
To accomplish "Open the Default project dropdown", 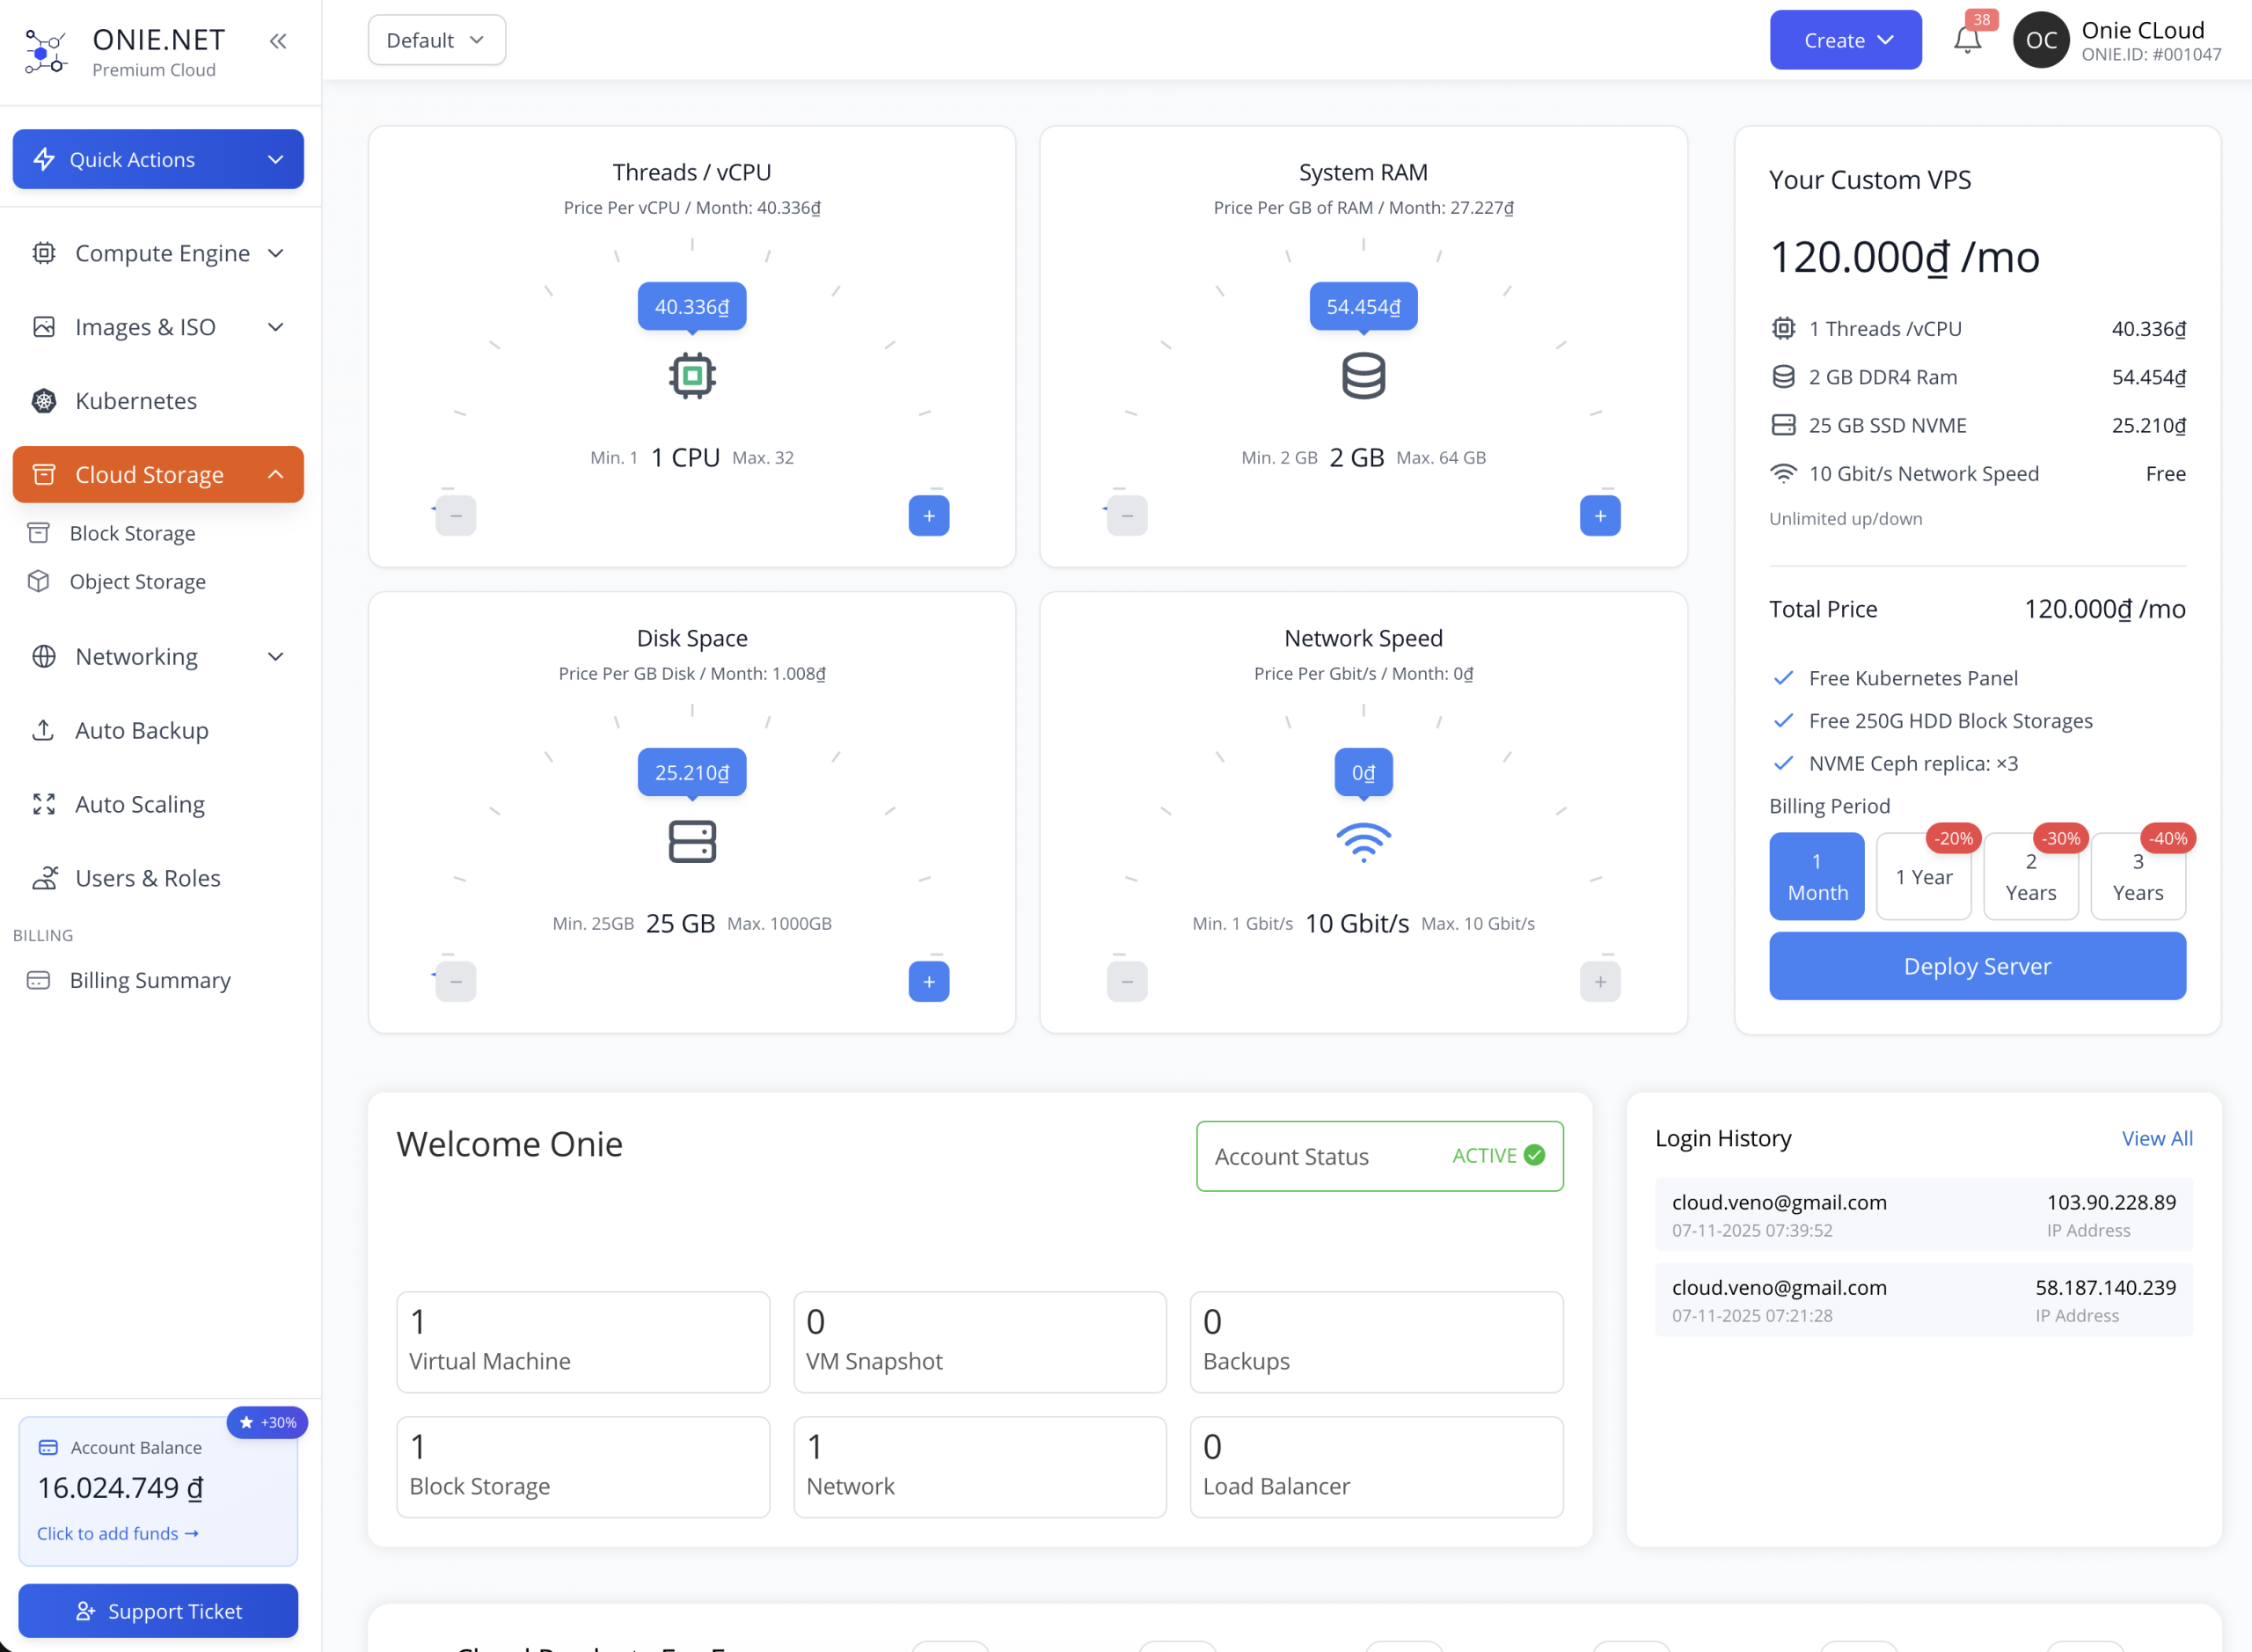I will [x=436, y=40].
